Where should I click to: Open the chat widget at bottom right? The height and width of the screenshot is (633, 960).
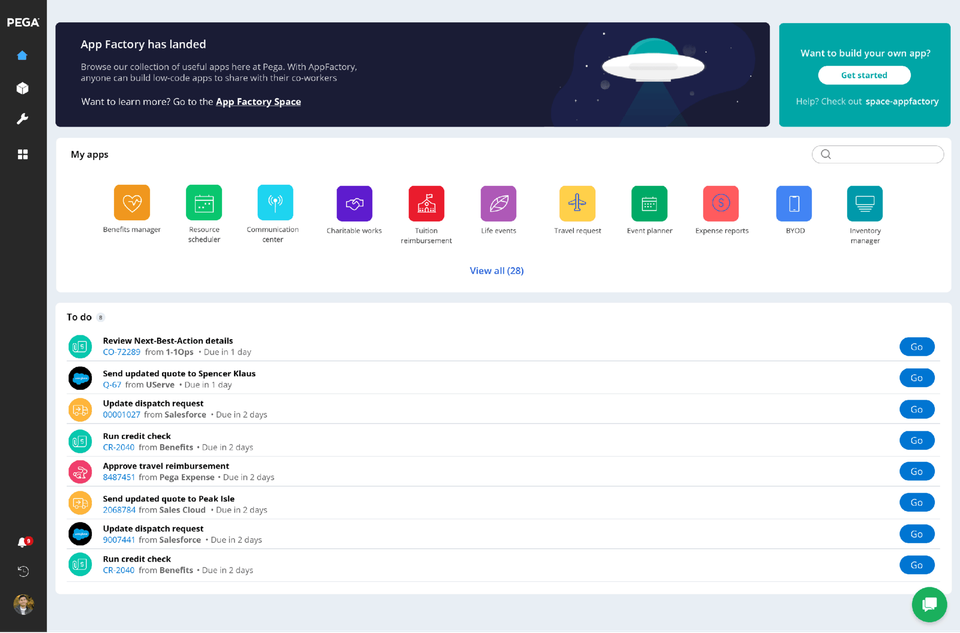tap(929, 604)
